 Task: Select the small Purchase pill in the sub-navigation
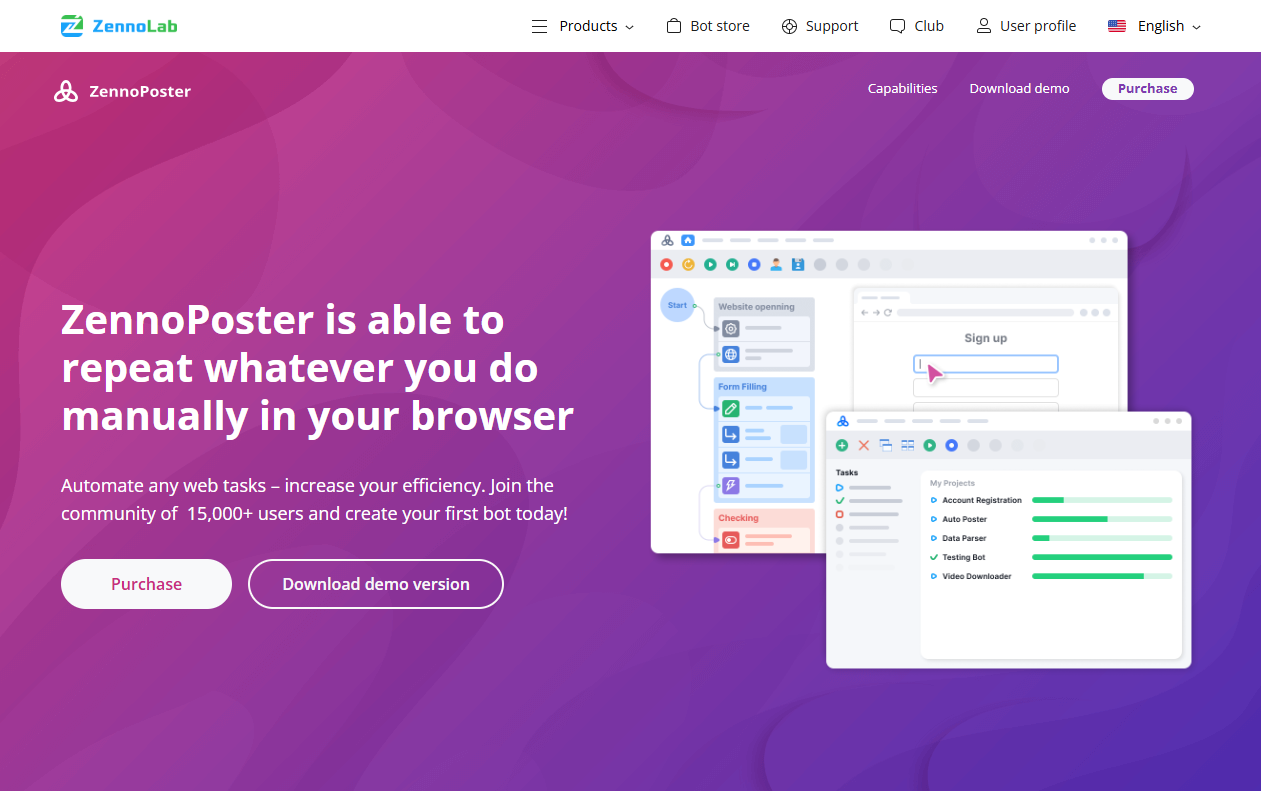[1148, 88]
